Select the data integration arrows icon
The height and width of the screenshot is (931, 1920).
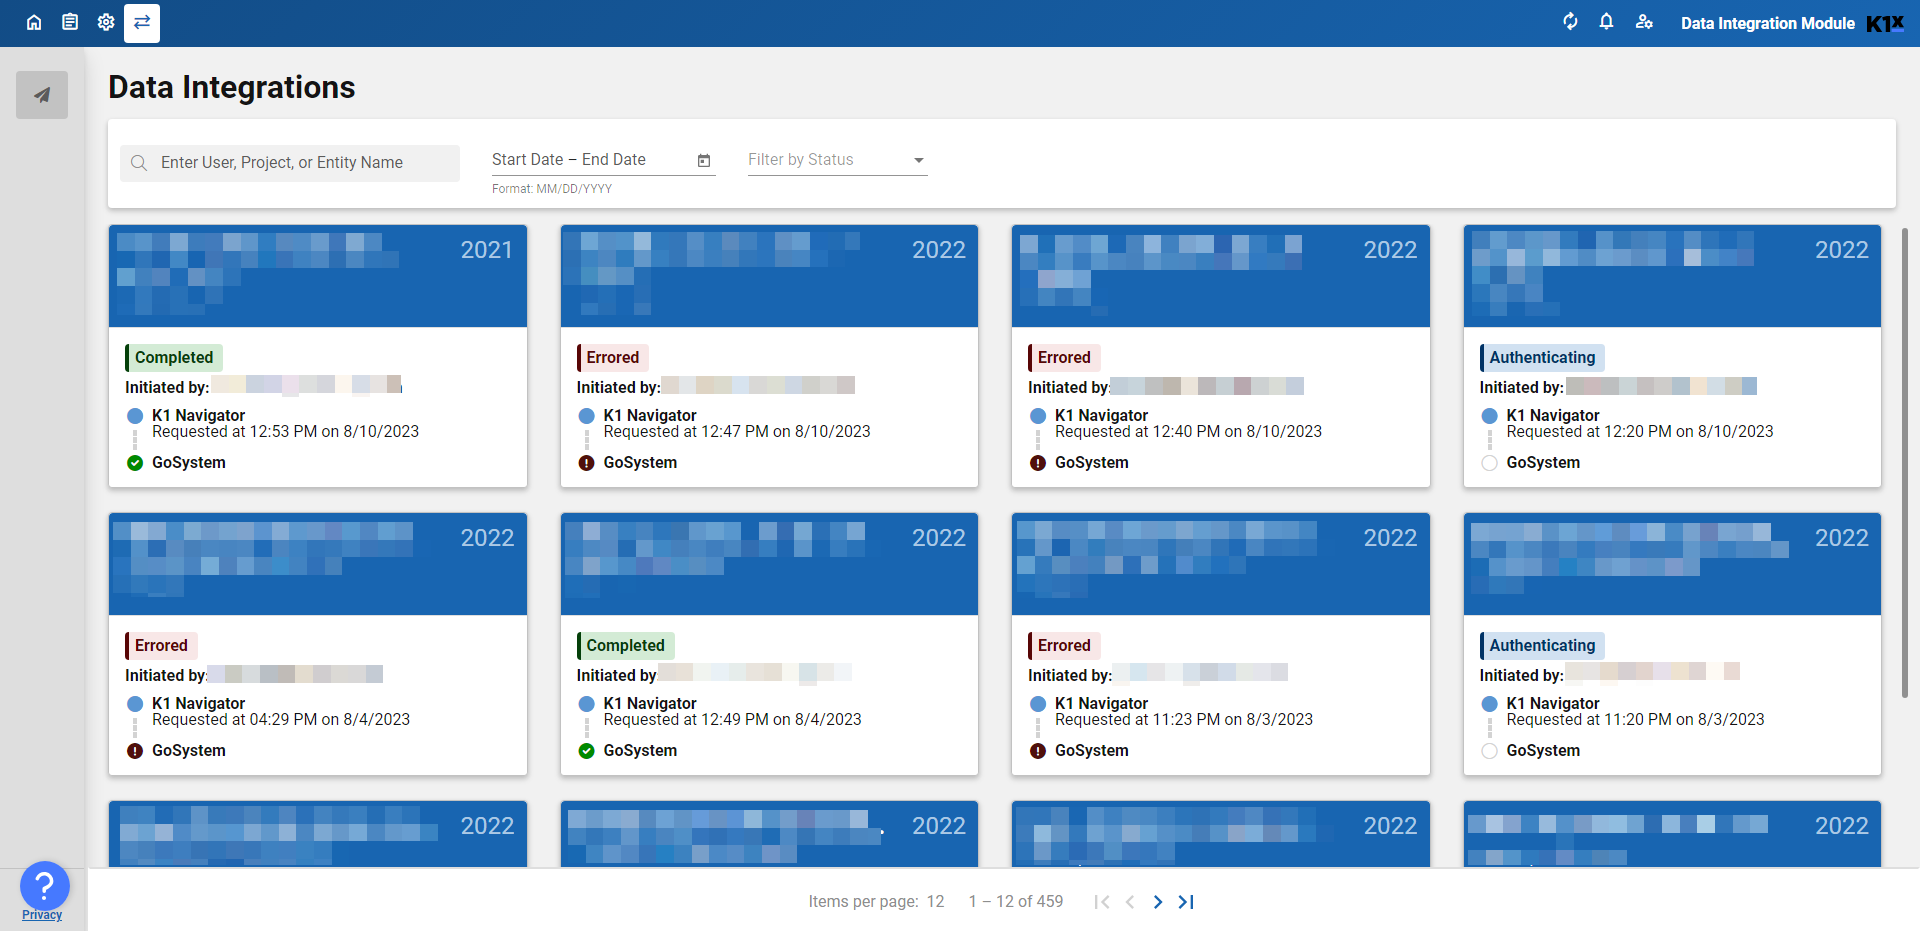pyautogui.click(x=142, y=22)
